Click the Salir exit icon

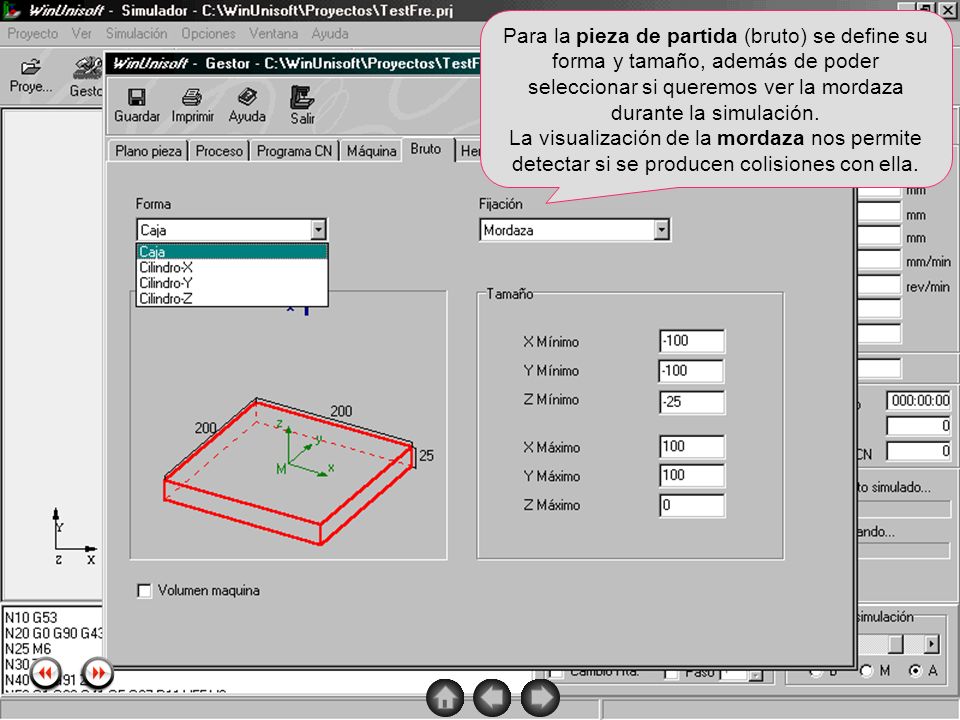(x=302, y=97)
